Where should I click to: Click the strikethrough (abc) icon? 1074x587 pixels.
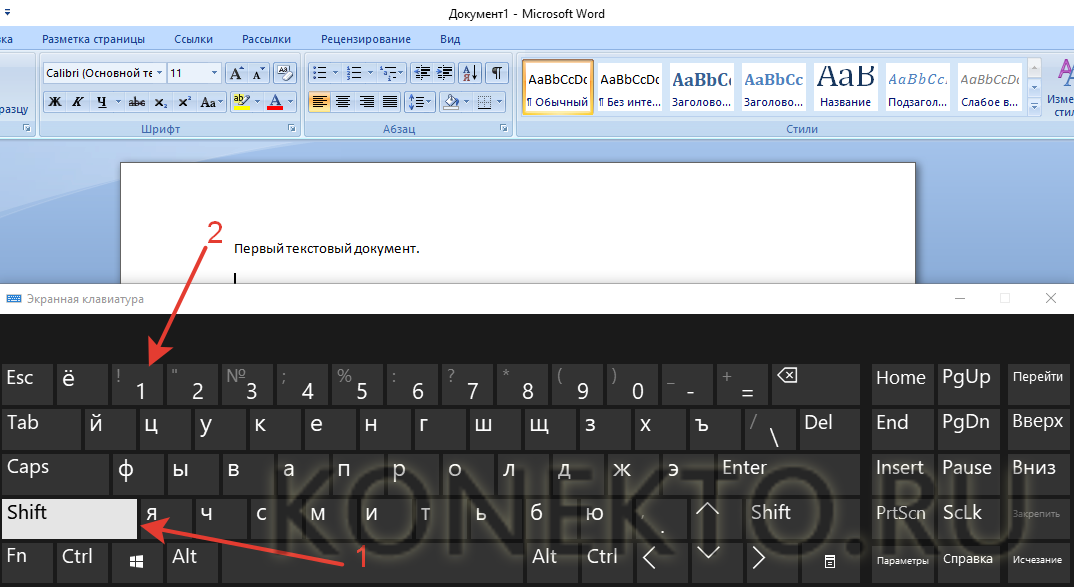pyautogui.click(x=137, y=102)
